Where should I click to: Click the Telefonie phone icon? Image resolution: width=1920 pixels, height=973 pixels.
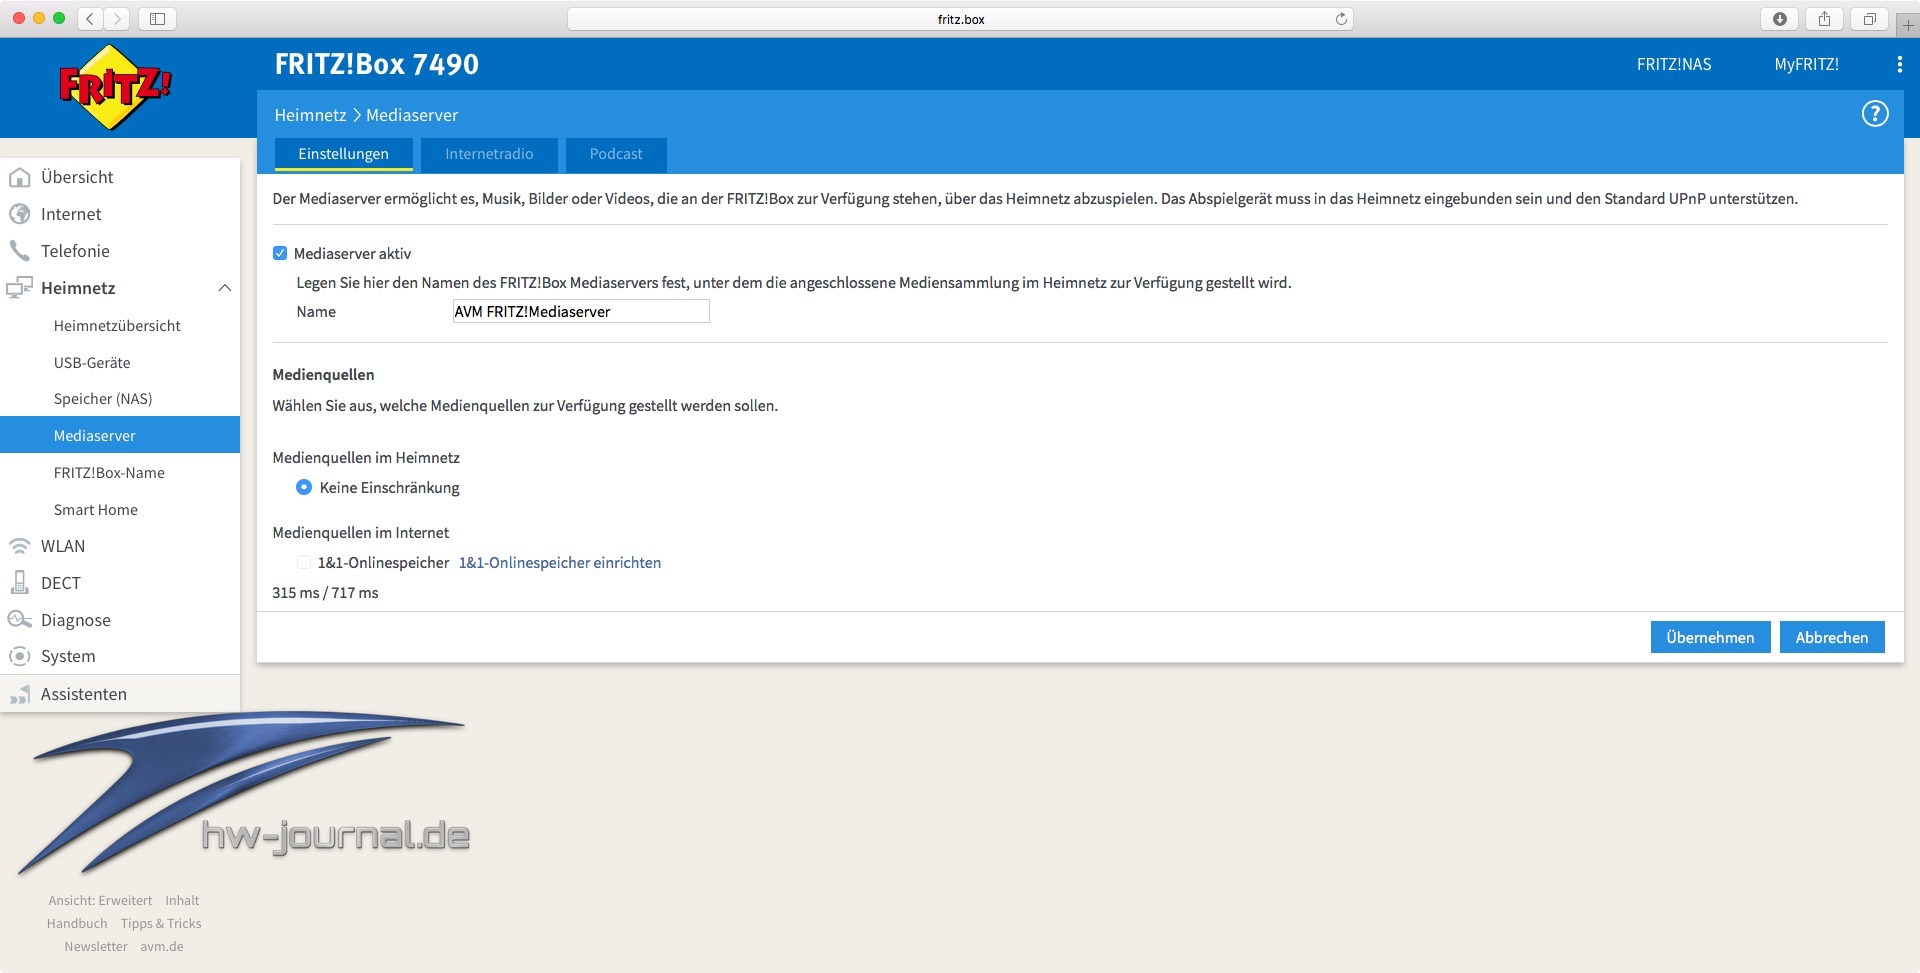[19, 251]
